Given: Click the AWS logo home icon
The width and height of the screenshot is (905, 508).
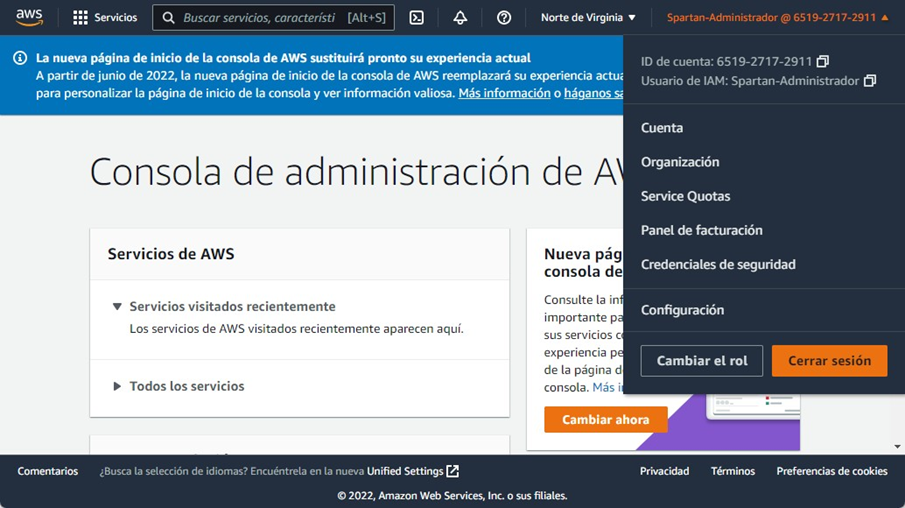Looking at the screenshot, I should point(29,17).
